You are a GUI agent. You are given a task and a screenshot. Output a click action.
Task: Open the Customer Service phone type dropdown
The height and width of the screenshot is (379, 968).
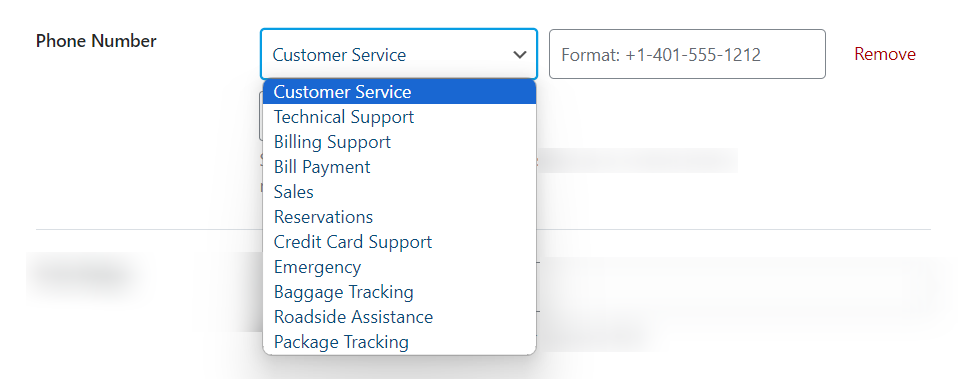(x=399, y=54)
